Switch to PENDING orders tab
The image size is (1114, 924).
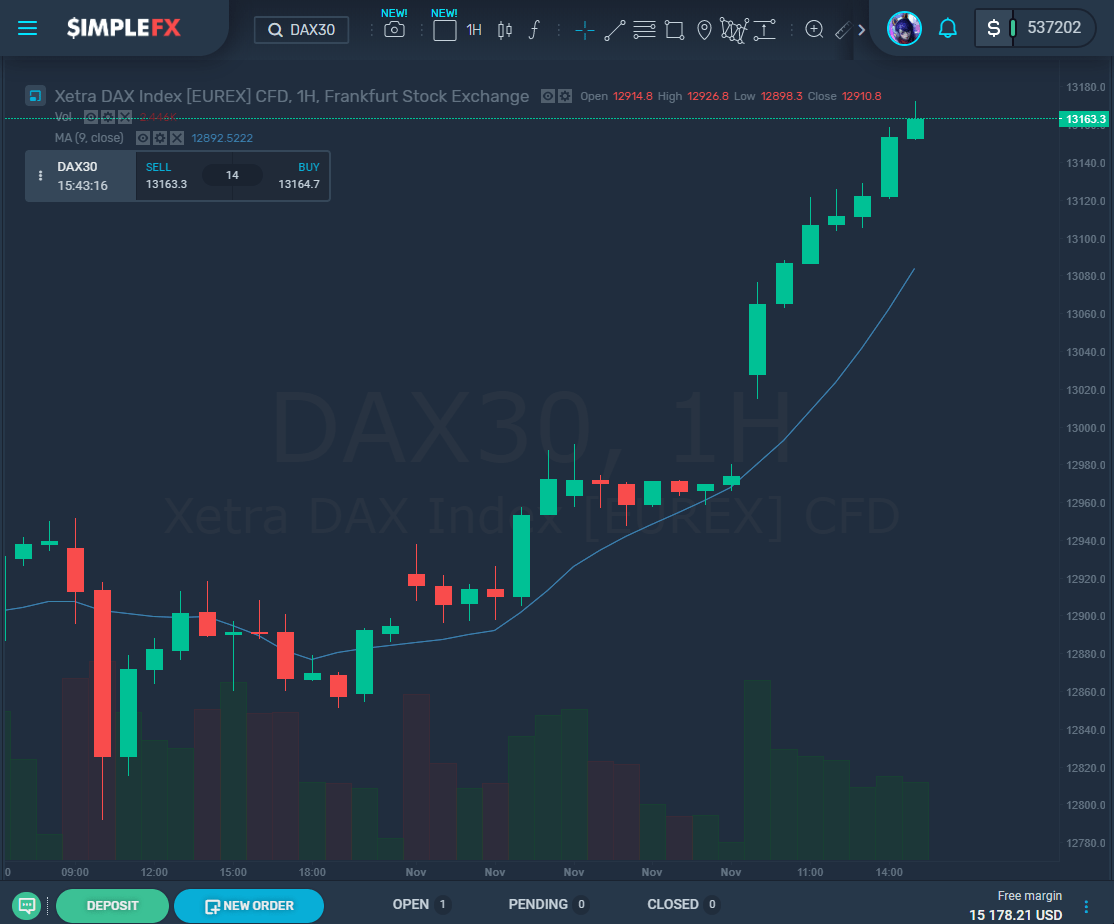(548, 904)
